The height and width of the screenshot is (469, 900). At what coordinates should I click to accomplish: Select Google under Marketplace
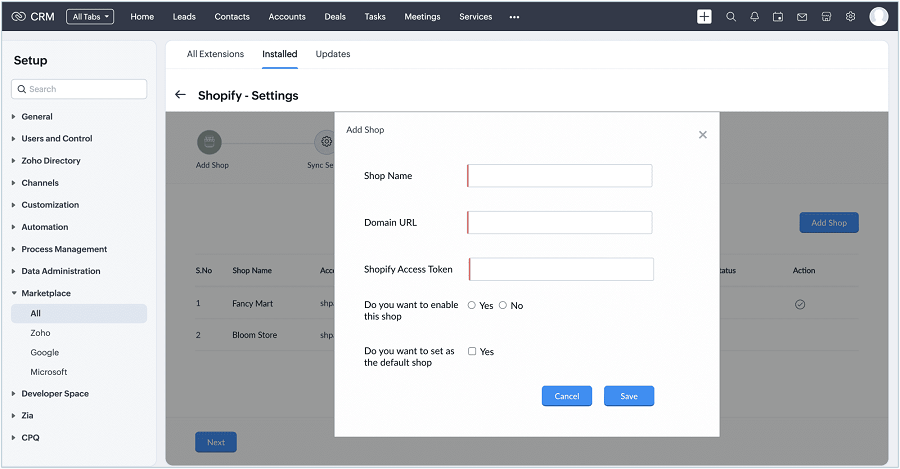tap(45, 352)
